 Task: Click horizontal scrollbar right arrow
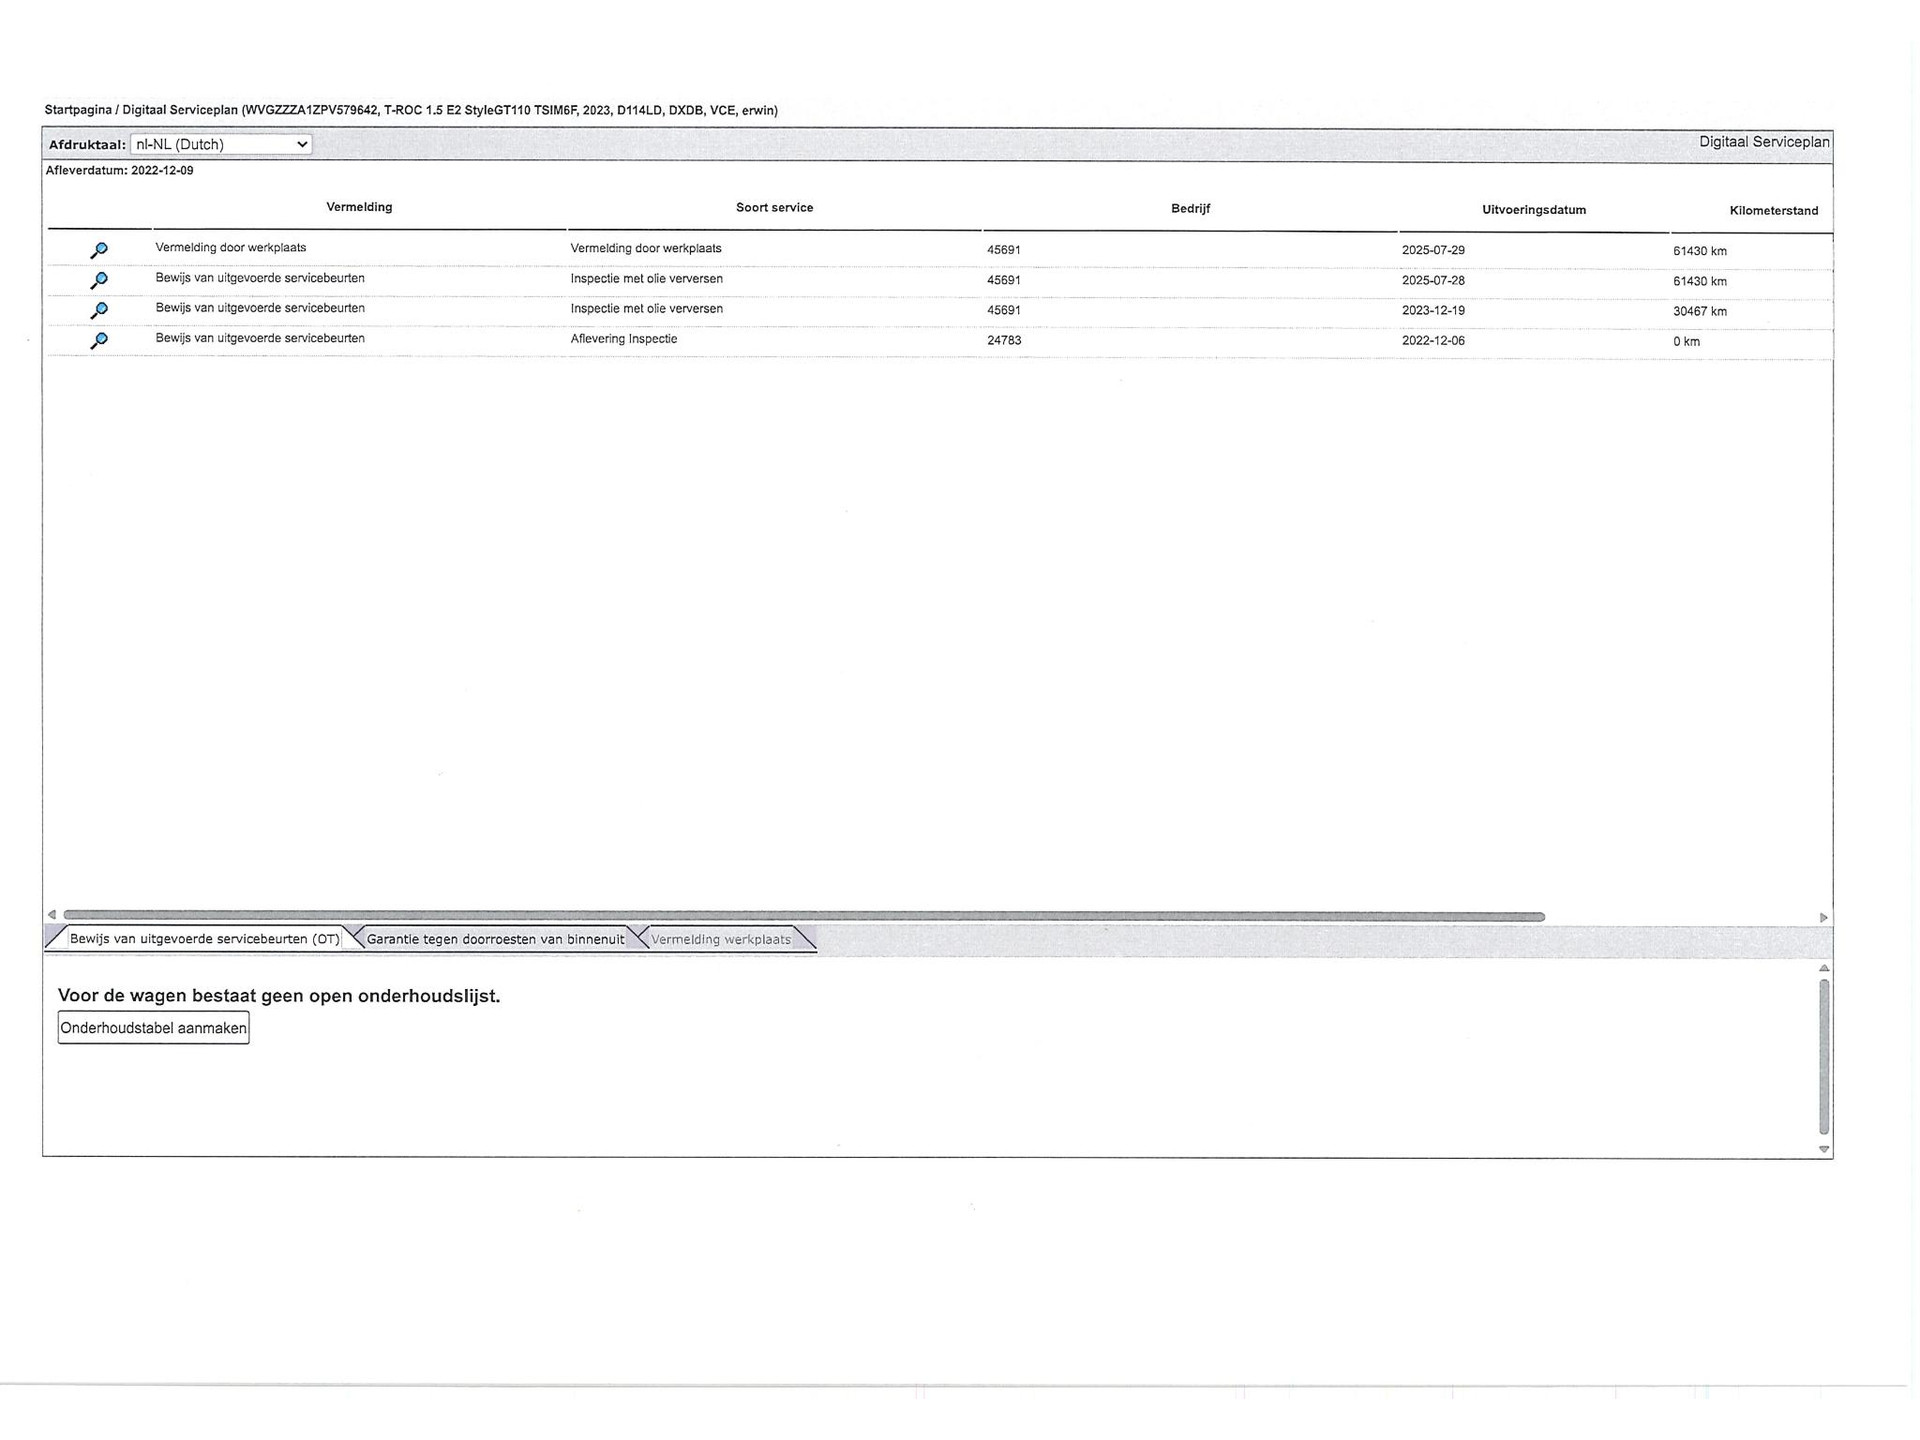click(x=1823, y=917)
